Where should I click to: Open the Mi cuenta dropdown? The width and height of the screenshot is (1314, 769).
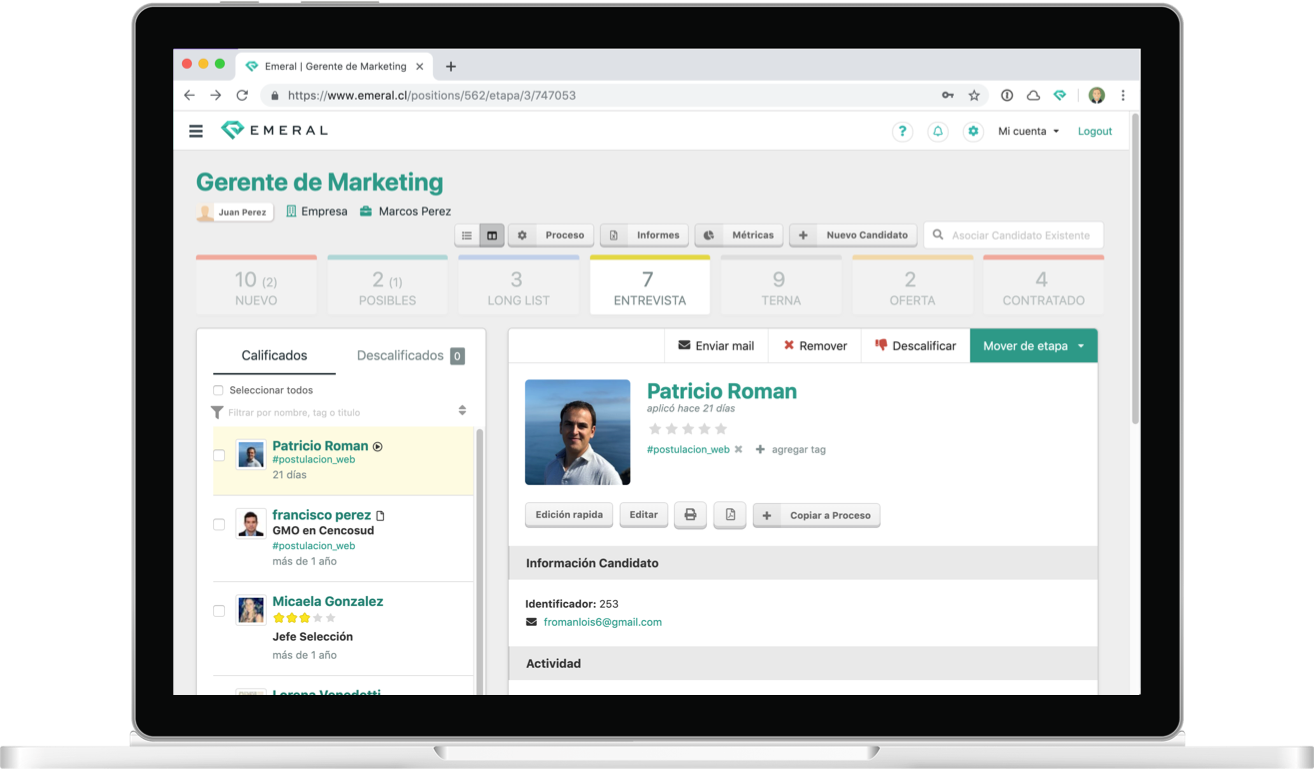click(x=1028, y=131)
